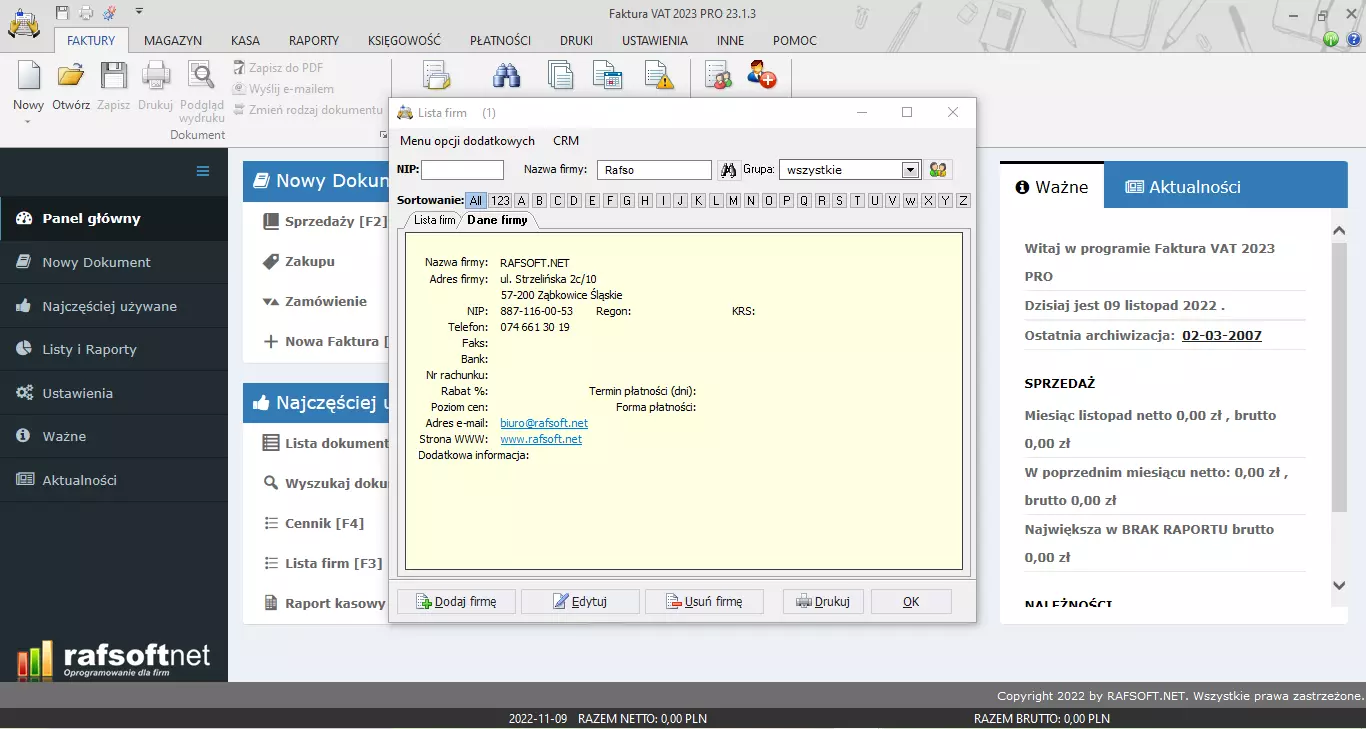Click the Nowy document icon in ribbon
Image resolution: width=1366 pixels, height=729 pixels.
28,76
